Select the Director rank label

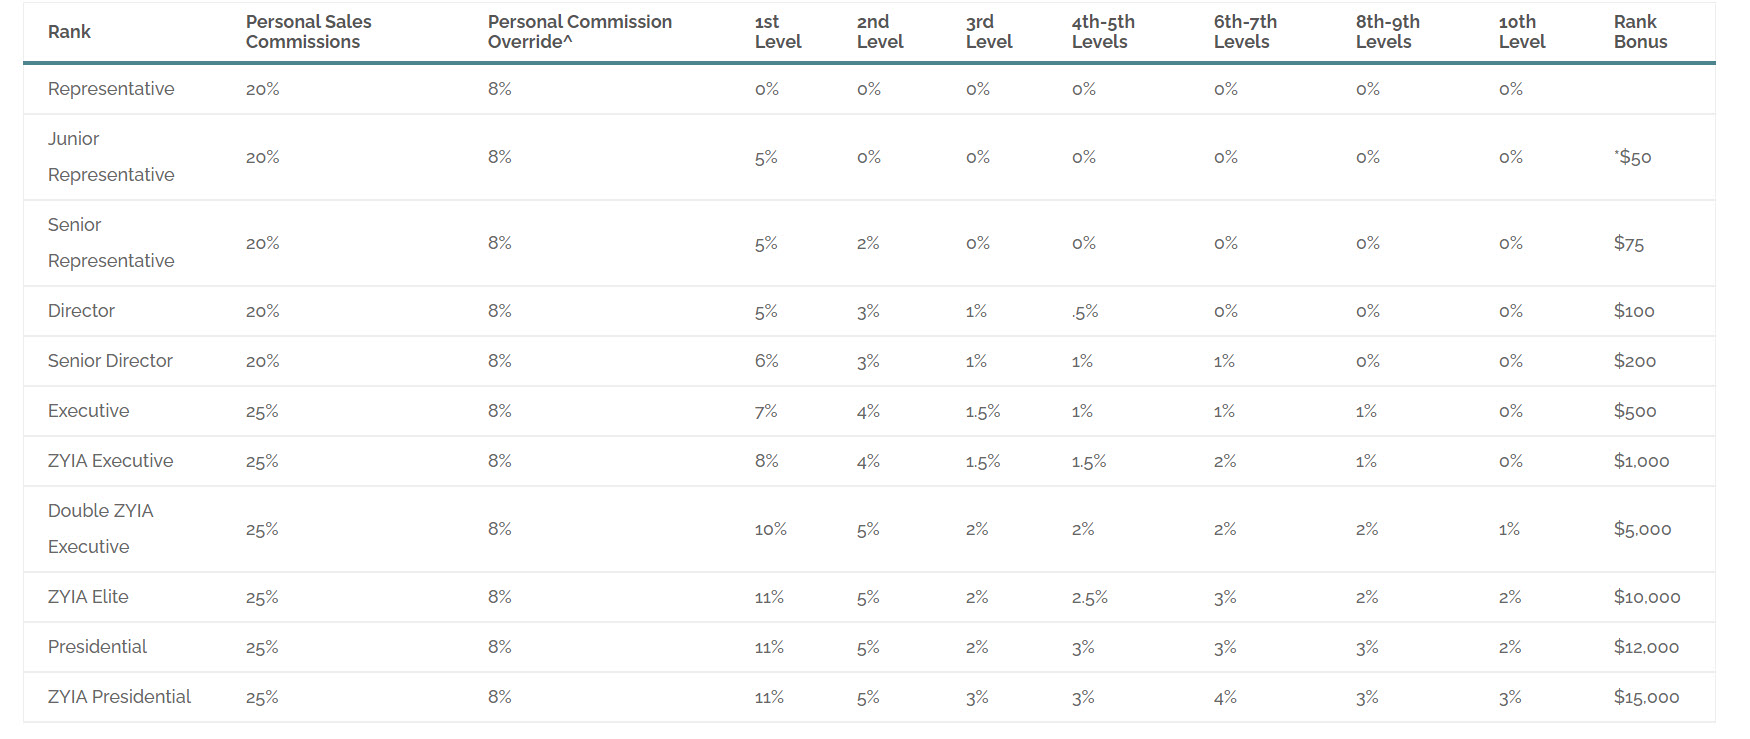(81, 311)
